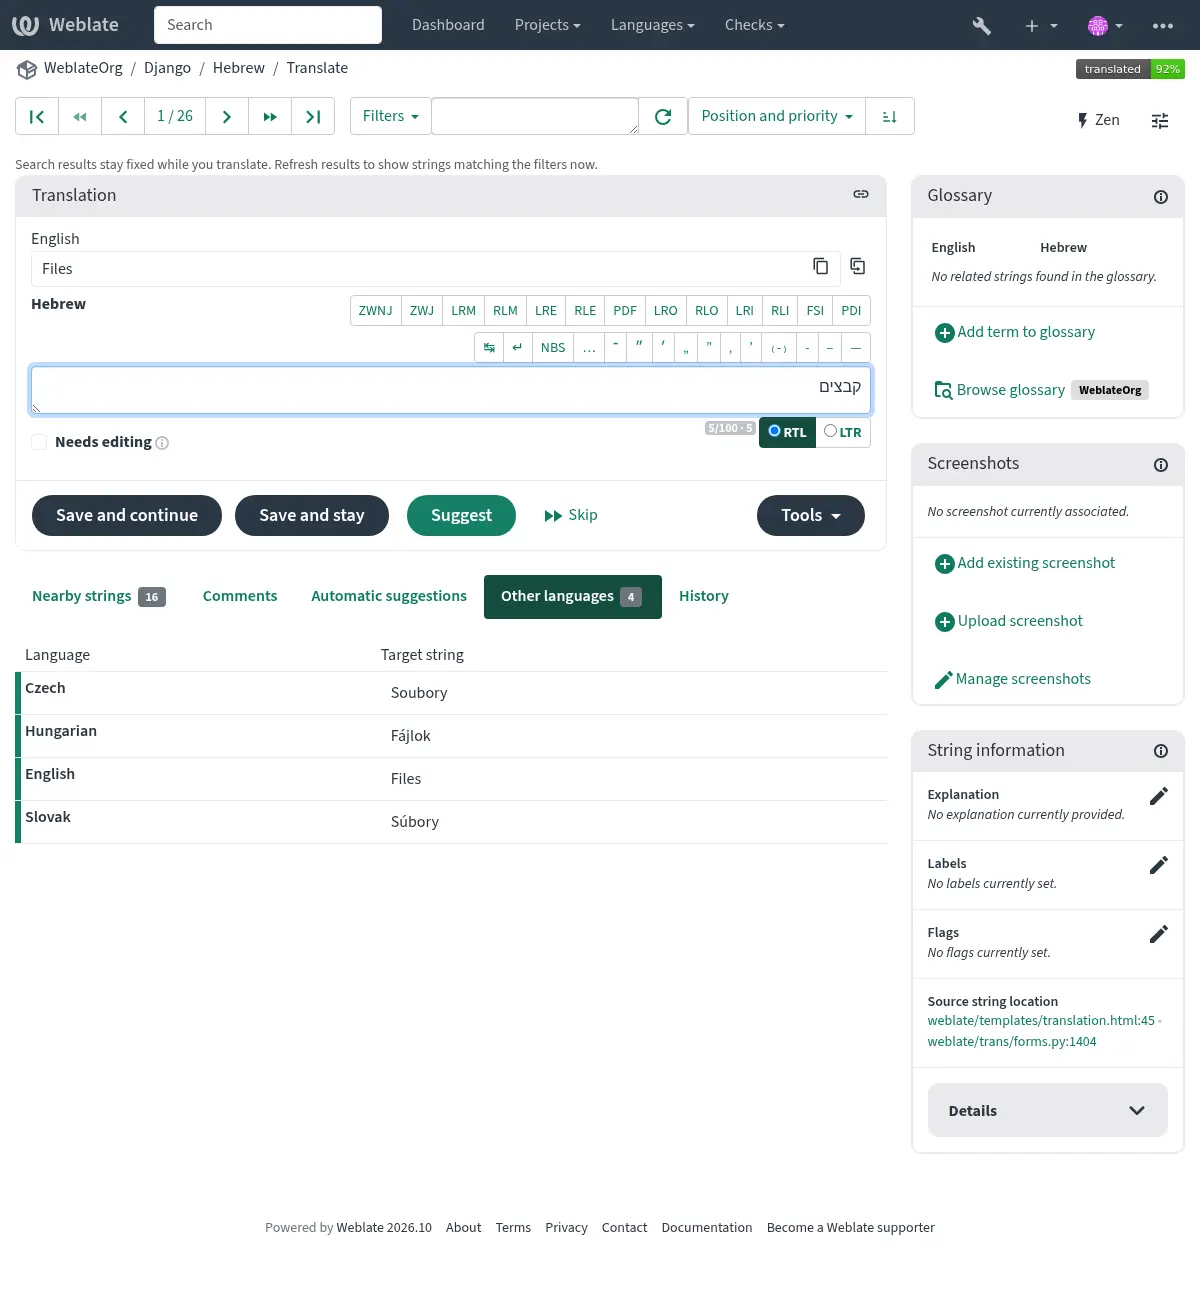Open Hebrew breadcrumb link
Screen dimensions: 1200x1298
[x=239, y=68]
